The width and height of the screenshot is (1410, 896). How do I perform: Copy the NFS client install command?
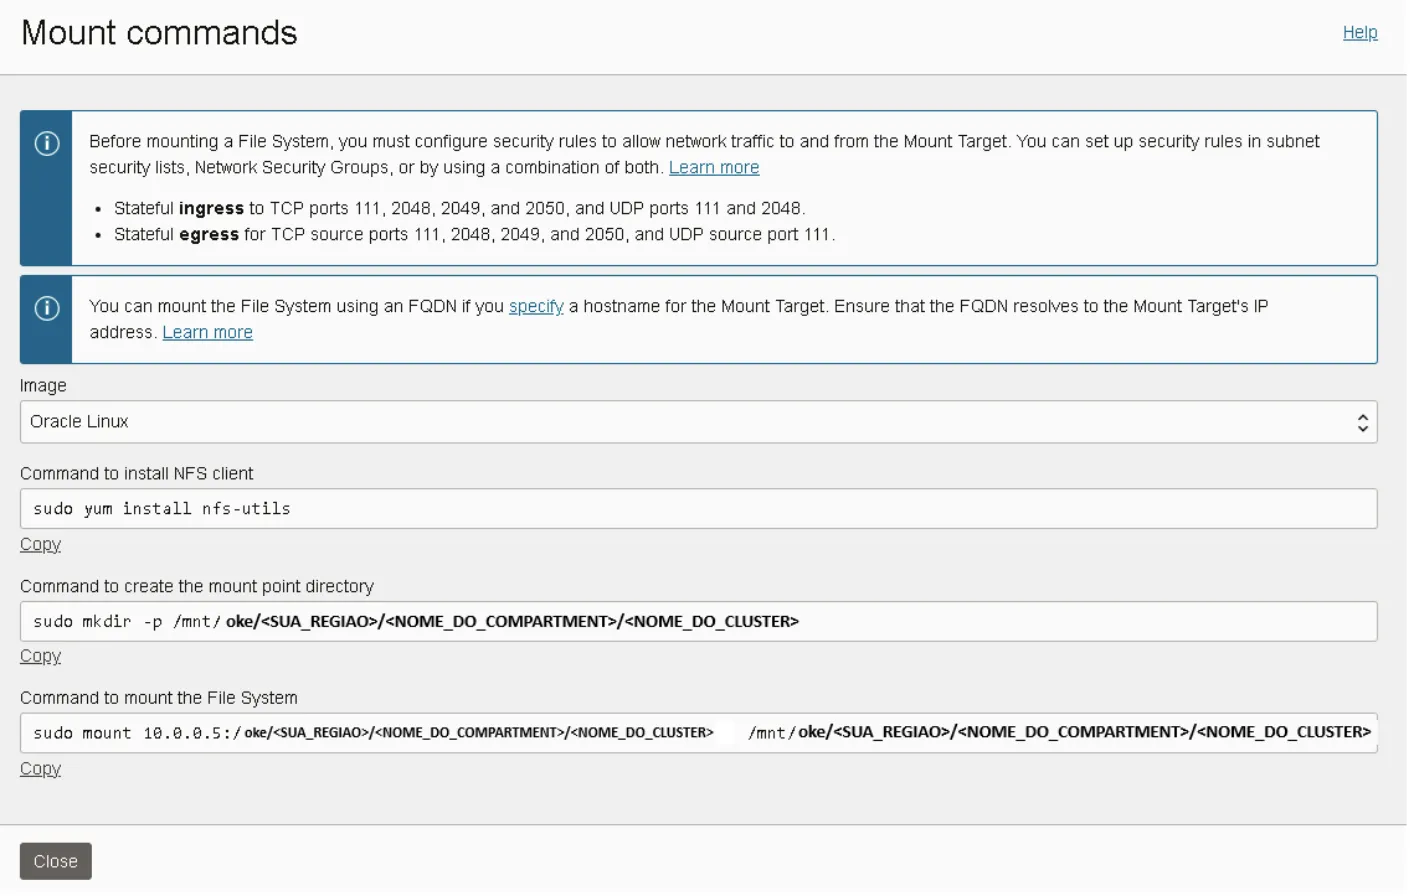coord(40,544)
